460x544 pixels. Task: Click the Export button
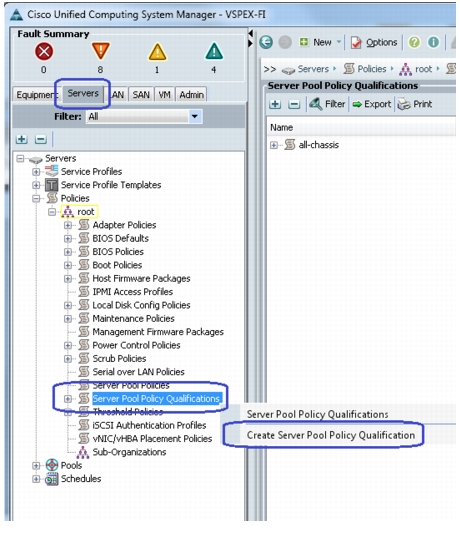pyautogui.click(x=372, y=104)
